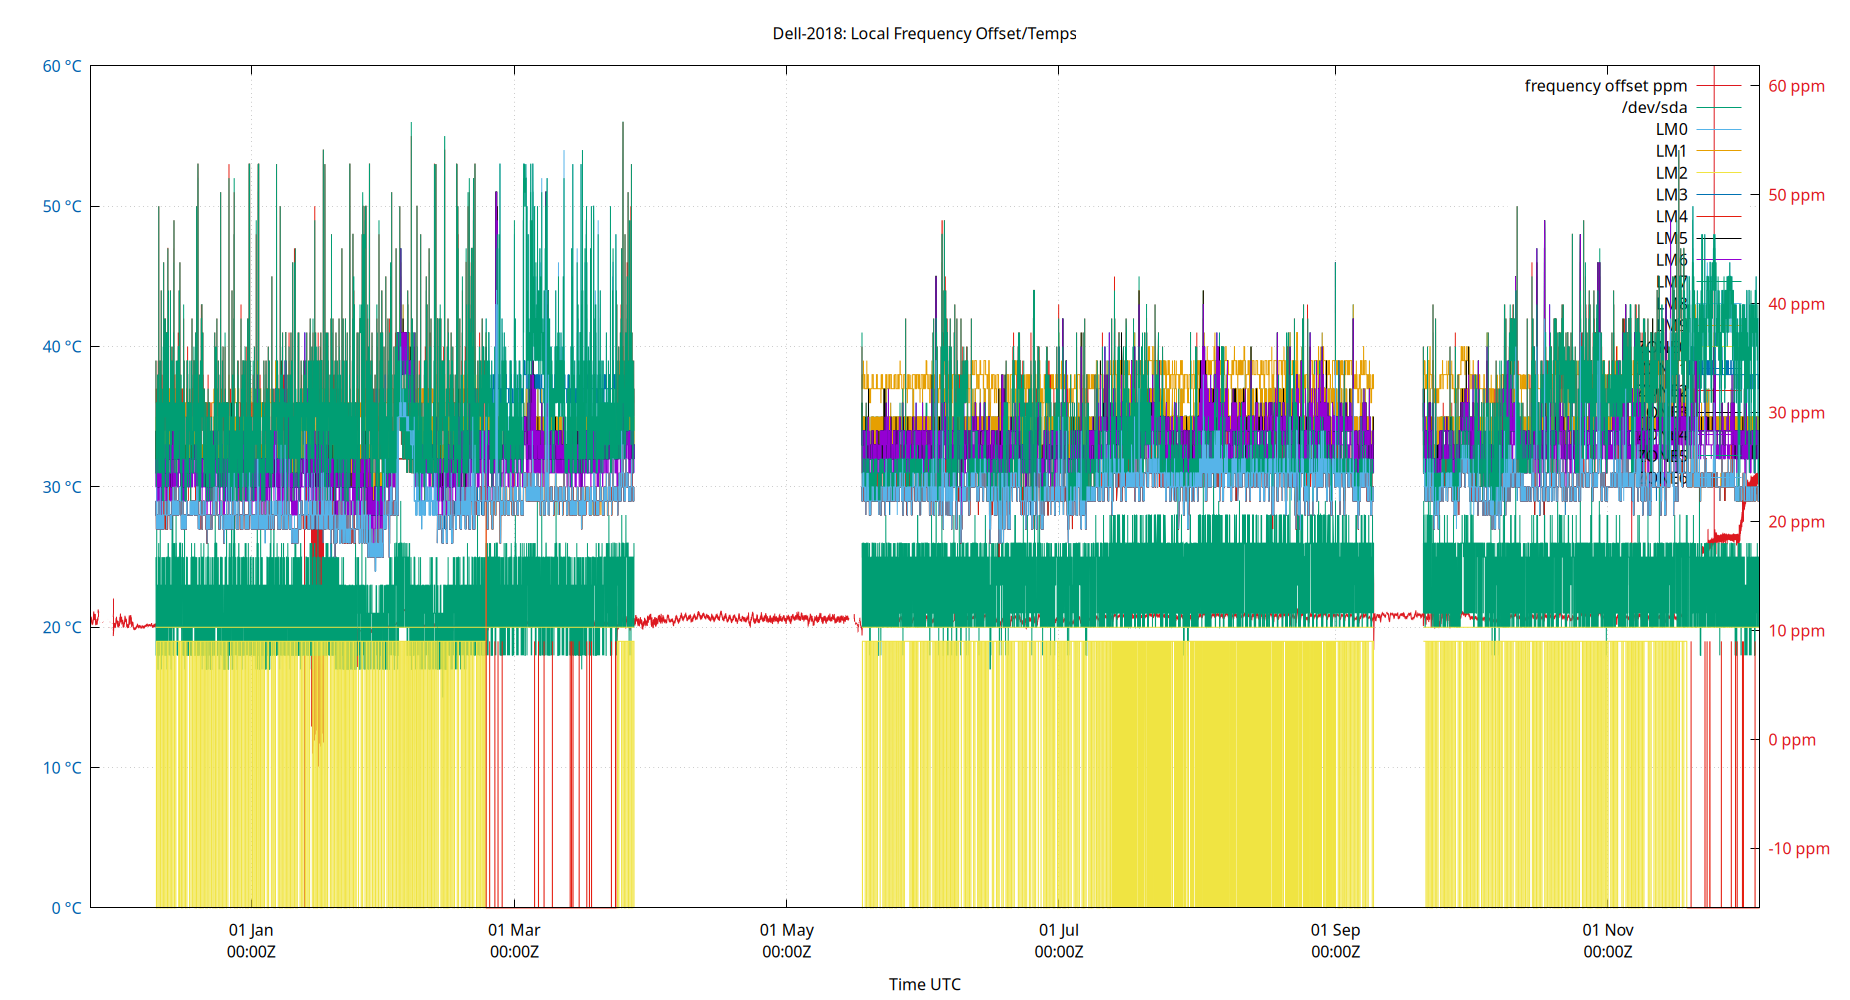Click the LM8 legend line sample
Image resolution: width=1850 pixels, height=1000 pixels.
click(1719, 303)
